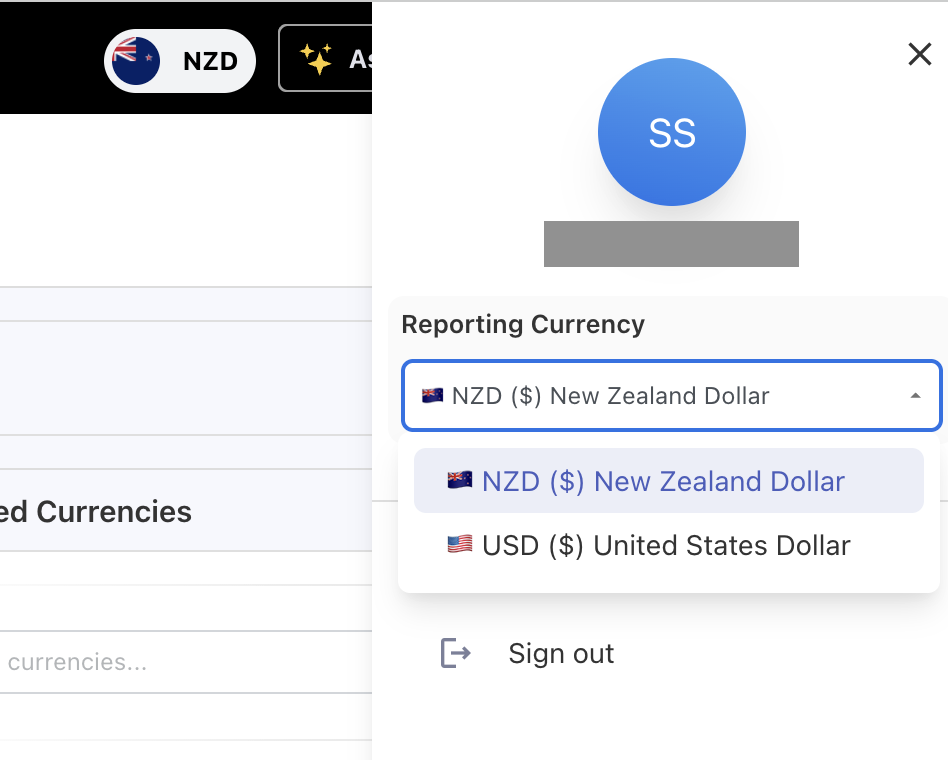Screen dimensions: 948x760
Task: Close the profile side panel
Action: coord(919,54)
